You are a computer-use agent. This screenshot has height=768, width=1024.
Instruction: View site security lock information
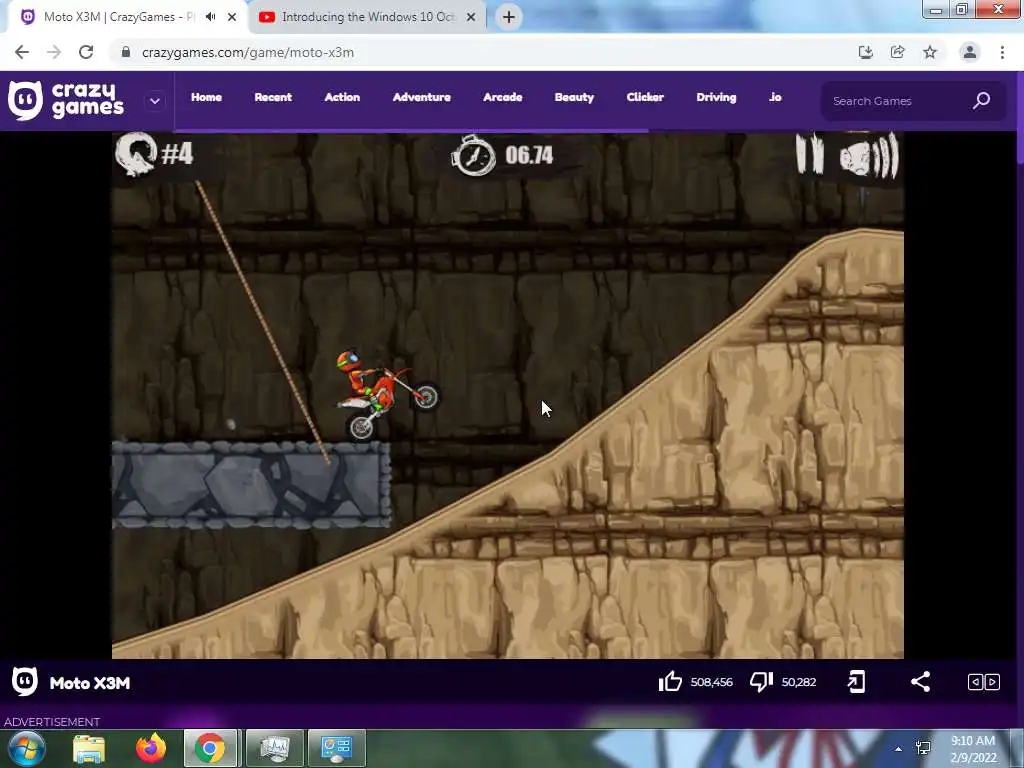point(126,52)
